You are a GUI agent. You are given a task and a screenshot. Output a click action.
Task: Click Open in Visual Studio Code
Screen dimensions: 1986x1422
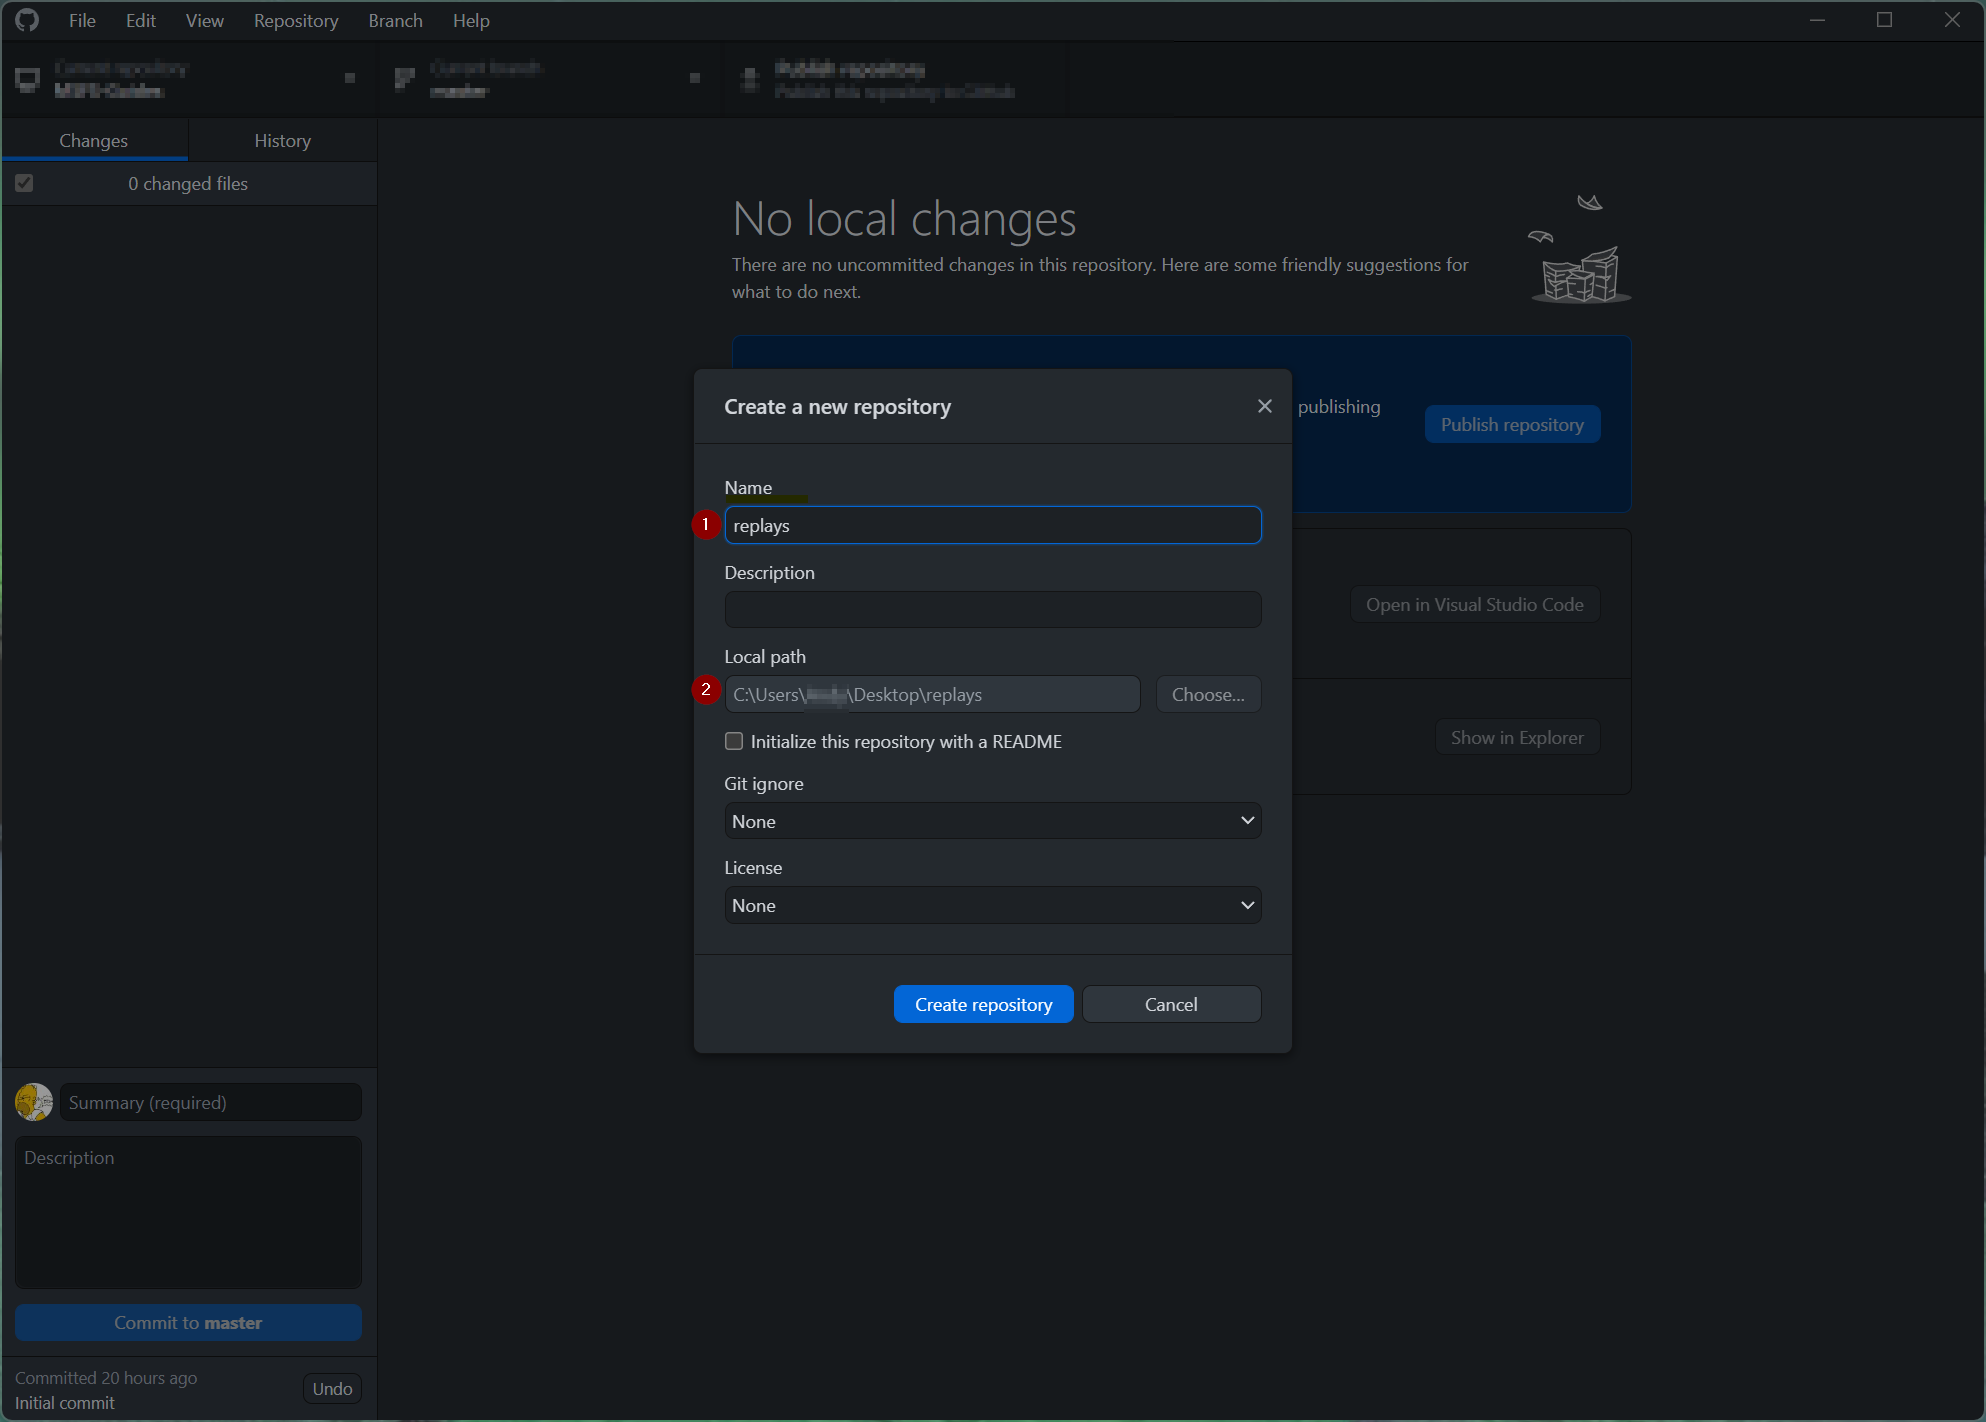coord(1474,604)
